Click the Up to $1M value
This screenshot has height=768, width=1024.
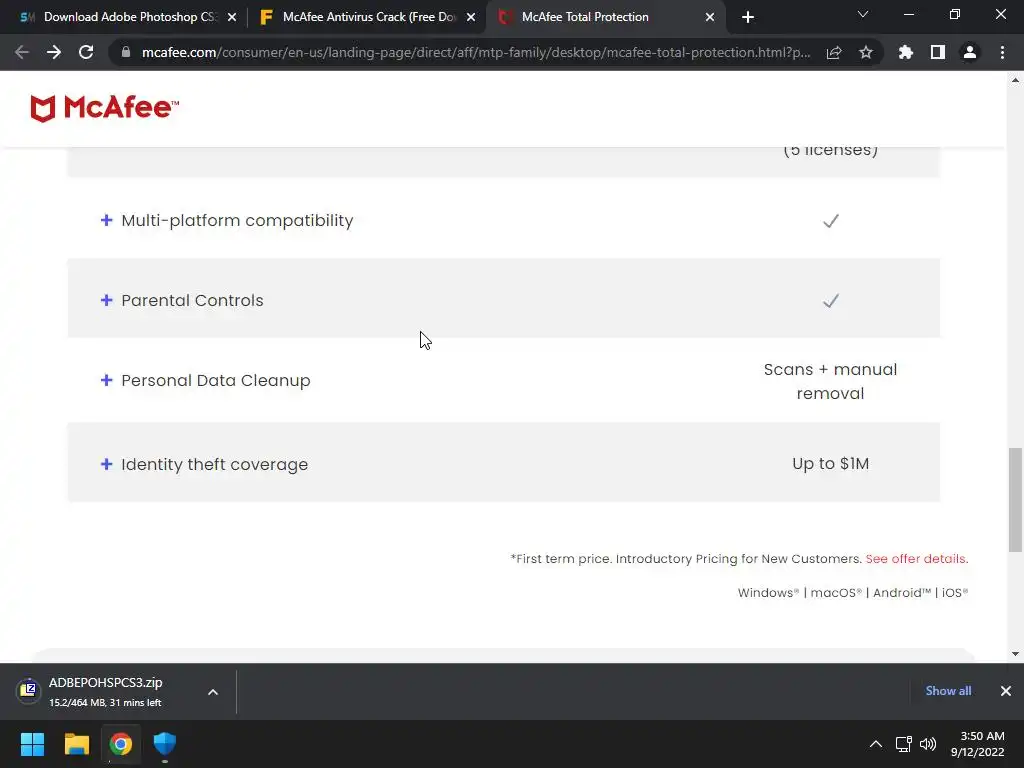(830, 464)
